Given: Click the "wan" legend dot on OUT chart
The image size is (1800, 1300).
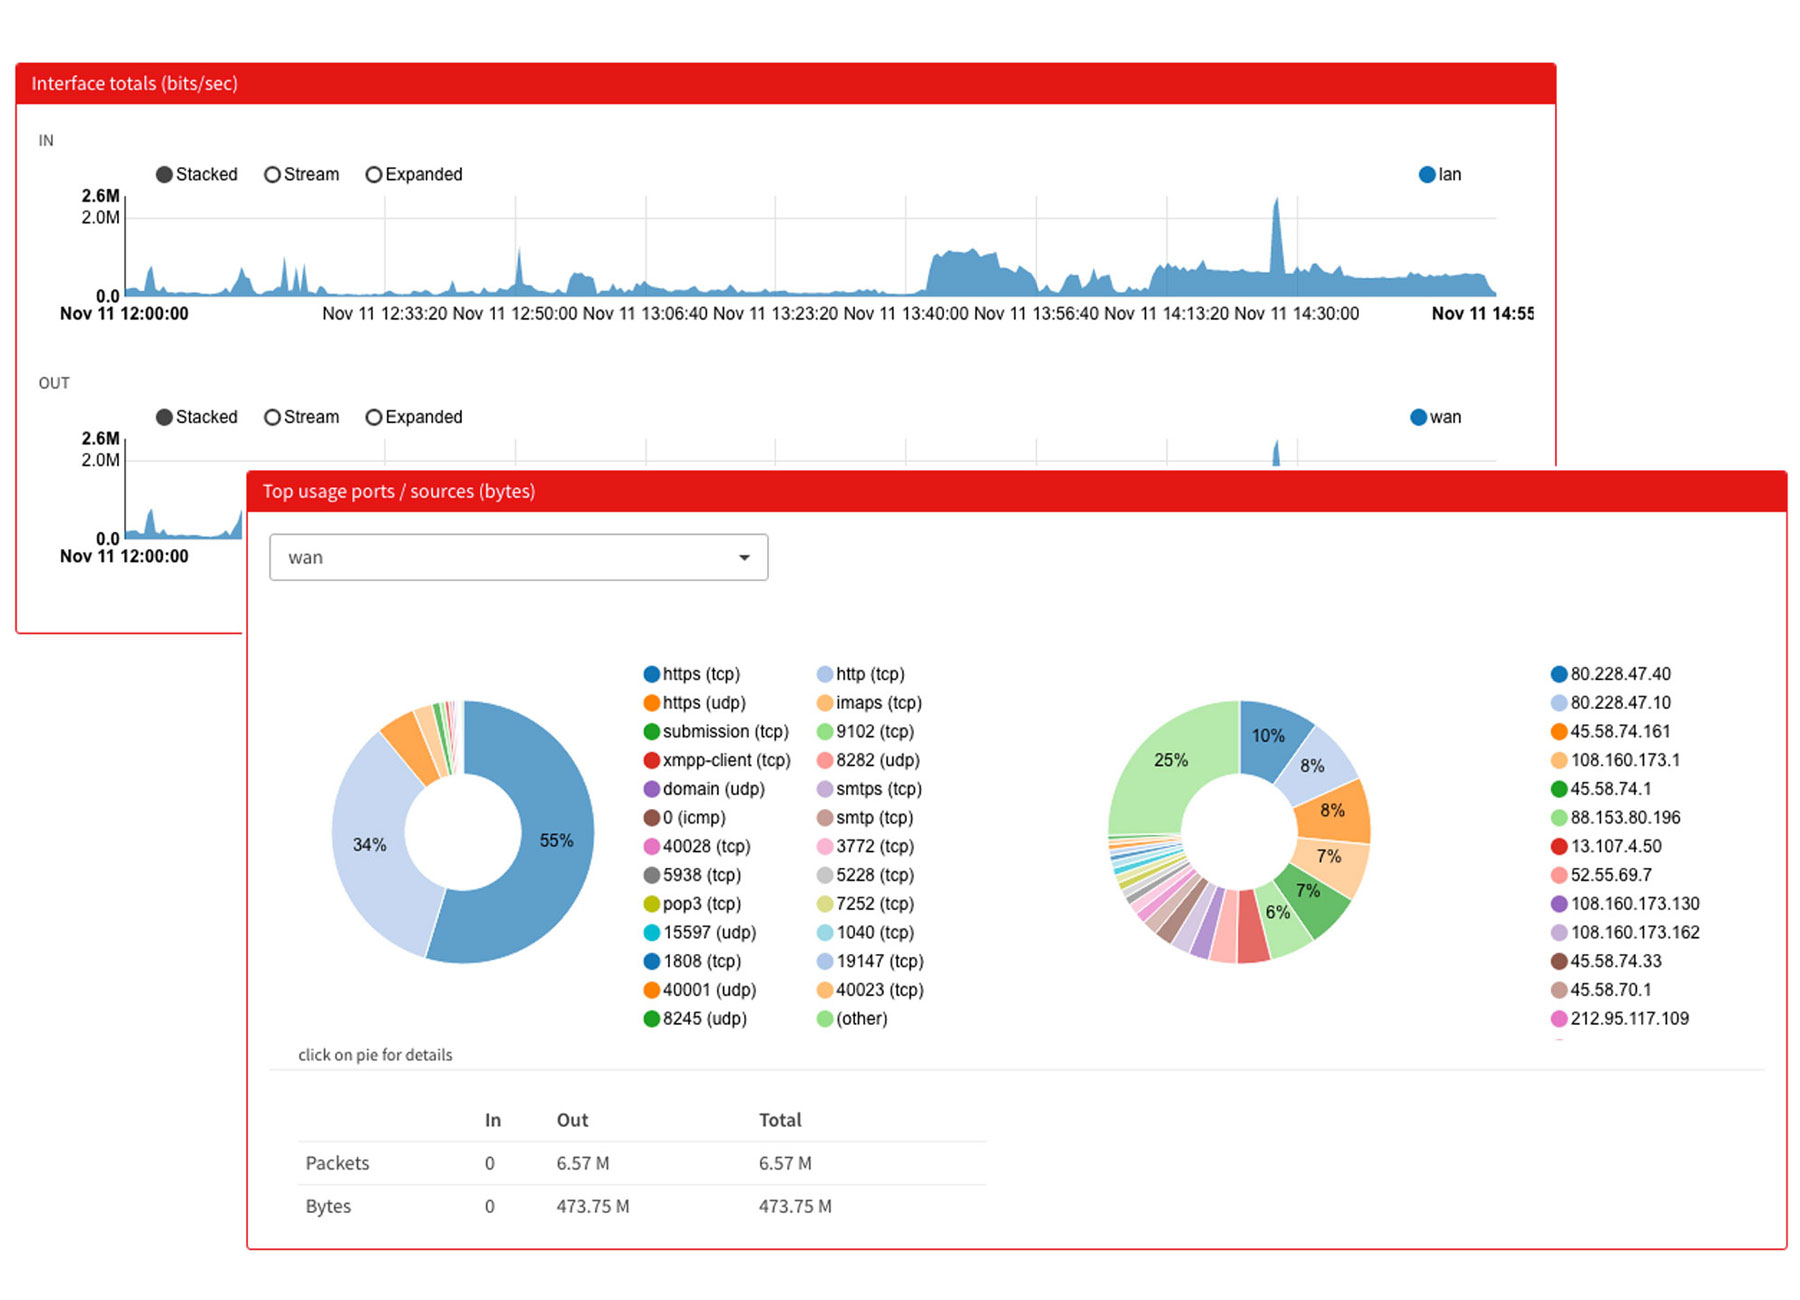Looking at the screenshot, I should coord(1417,417).
